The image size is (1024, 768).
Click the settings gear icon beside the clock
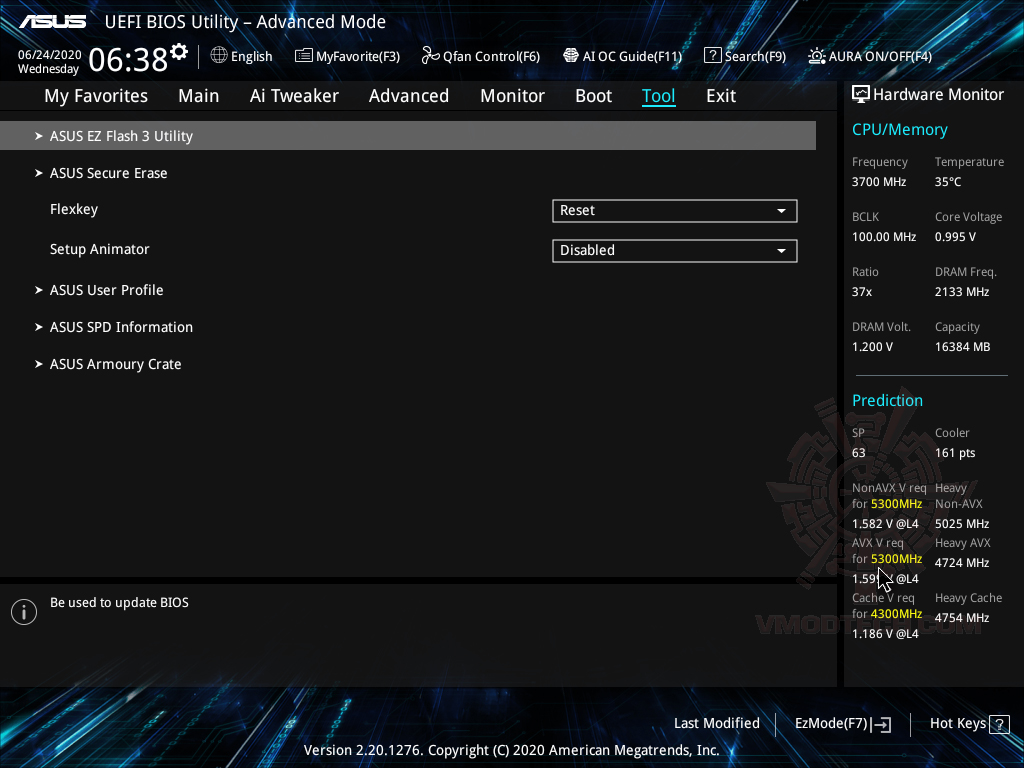(x=179, y=52)
